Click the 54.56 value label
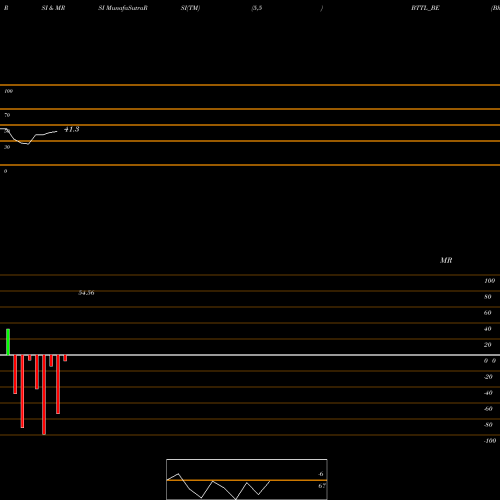The height and width of the screenshot is (500, 500). (x=86, y=293)
